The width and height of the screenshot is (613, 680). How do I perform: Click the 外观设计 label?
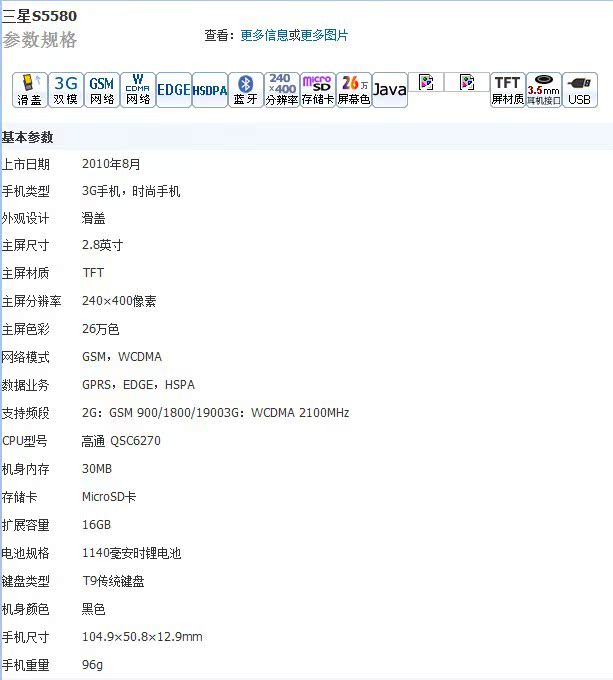click(x=26, y=218)
